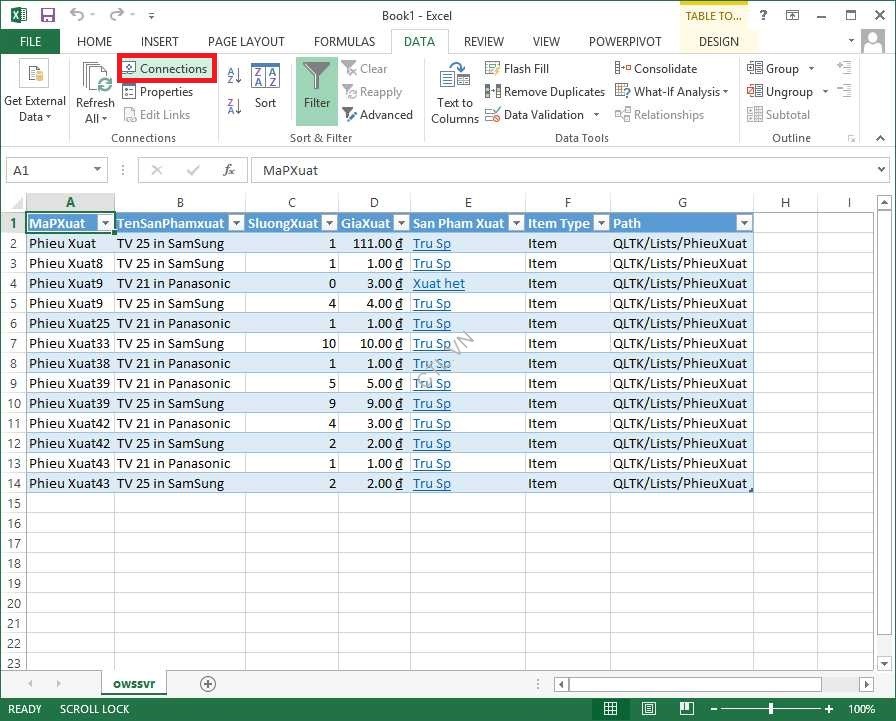Click Remove Duplicates in Data Tools
The image size is (896, 721).
click(x=545, y=92)
